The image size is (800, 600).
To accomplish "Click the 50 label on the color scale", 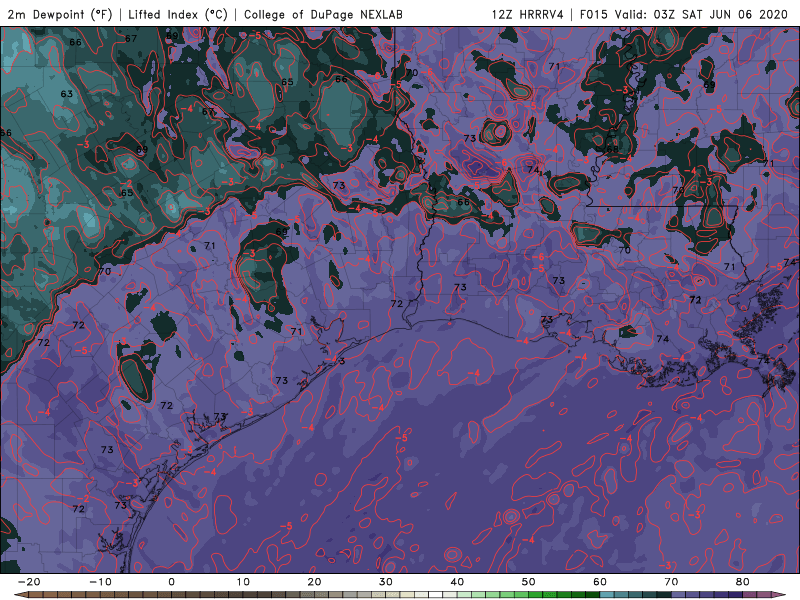I will 529,582.
